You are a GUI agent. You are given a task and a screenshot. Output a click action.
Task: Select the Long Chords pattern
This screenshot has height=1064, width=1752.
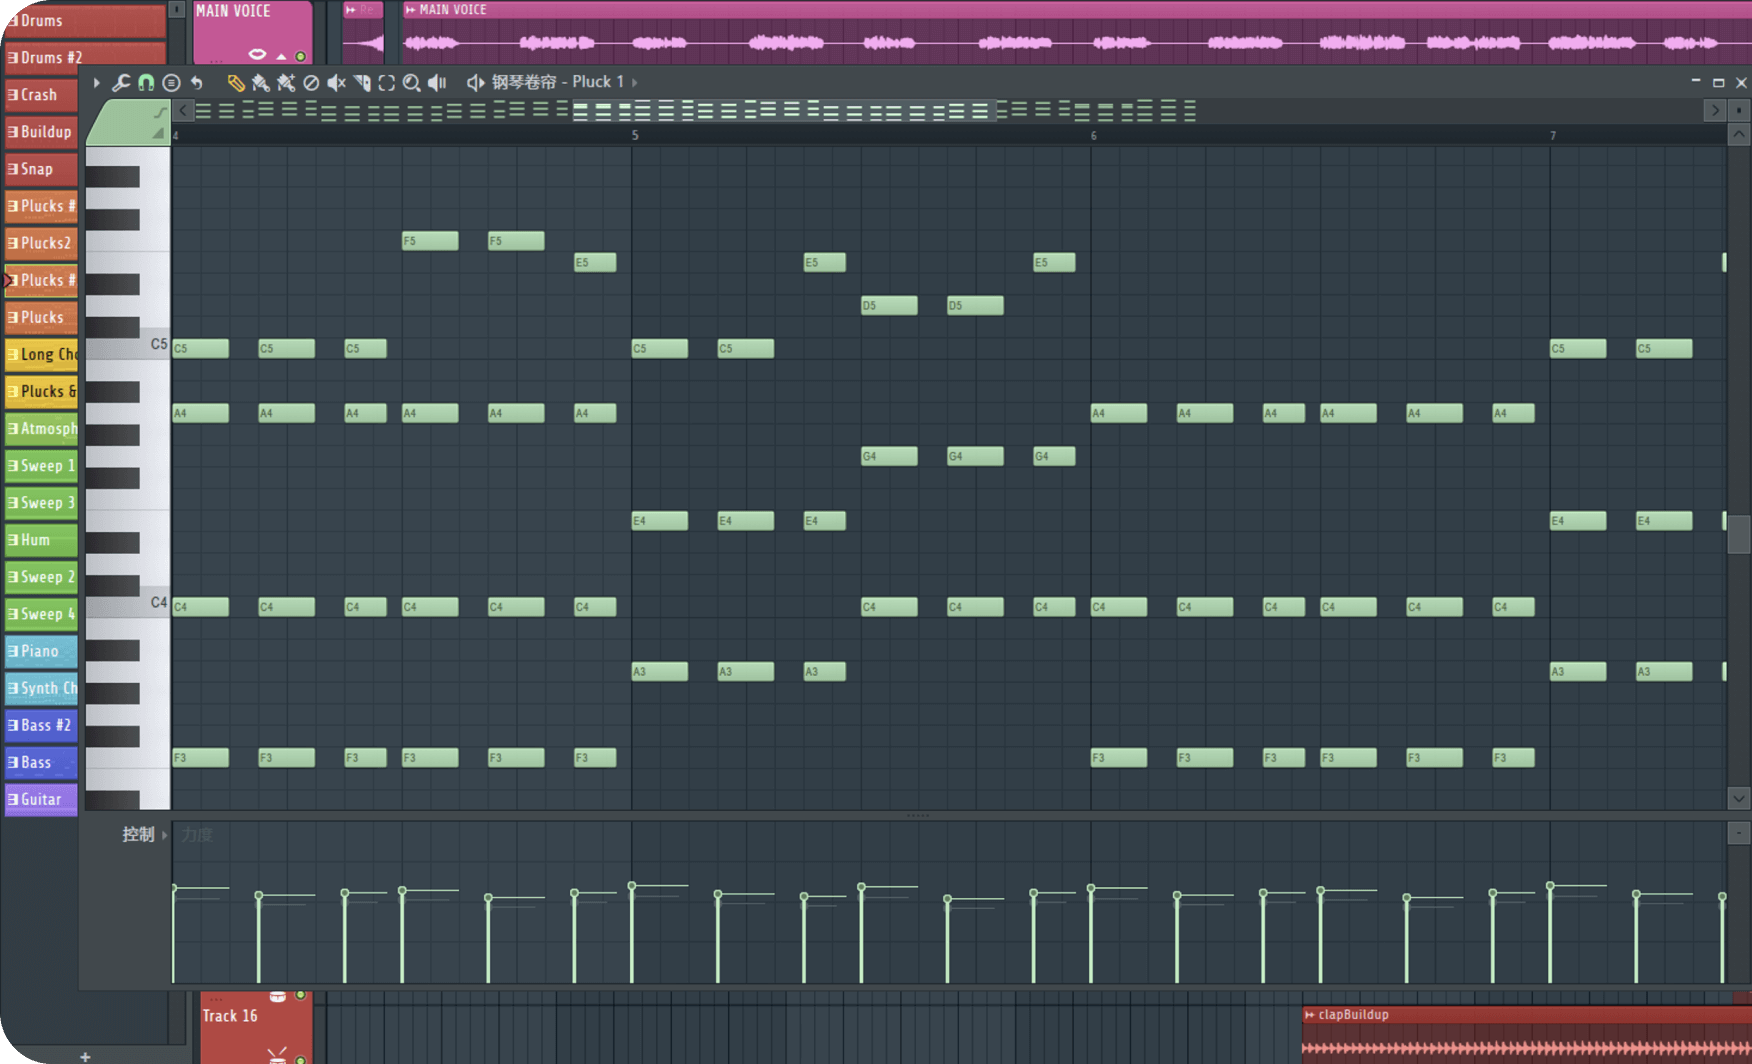tap(41, 354)
